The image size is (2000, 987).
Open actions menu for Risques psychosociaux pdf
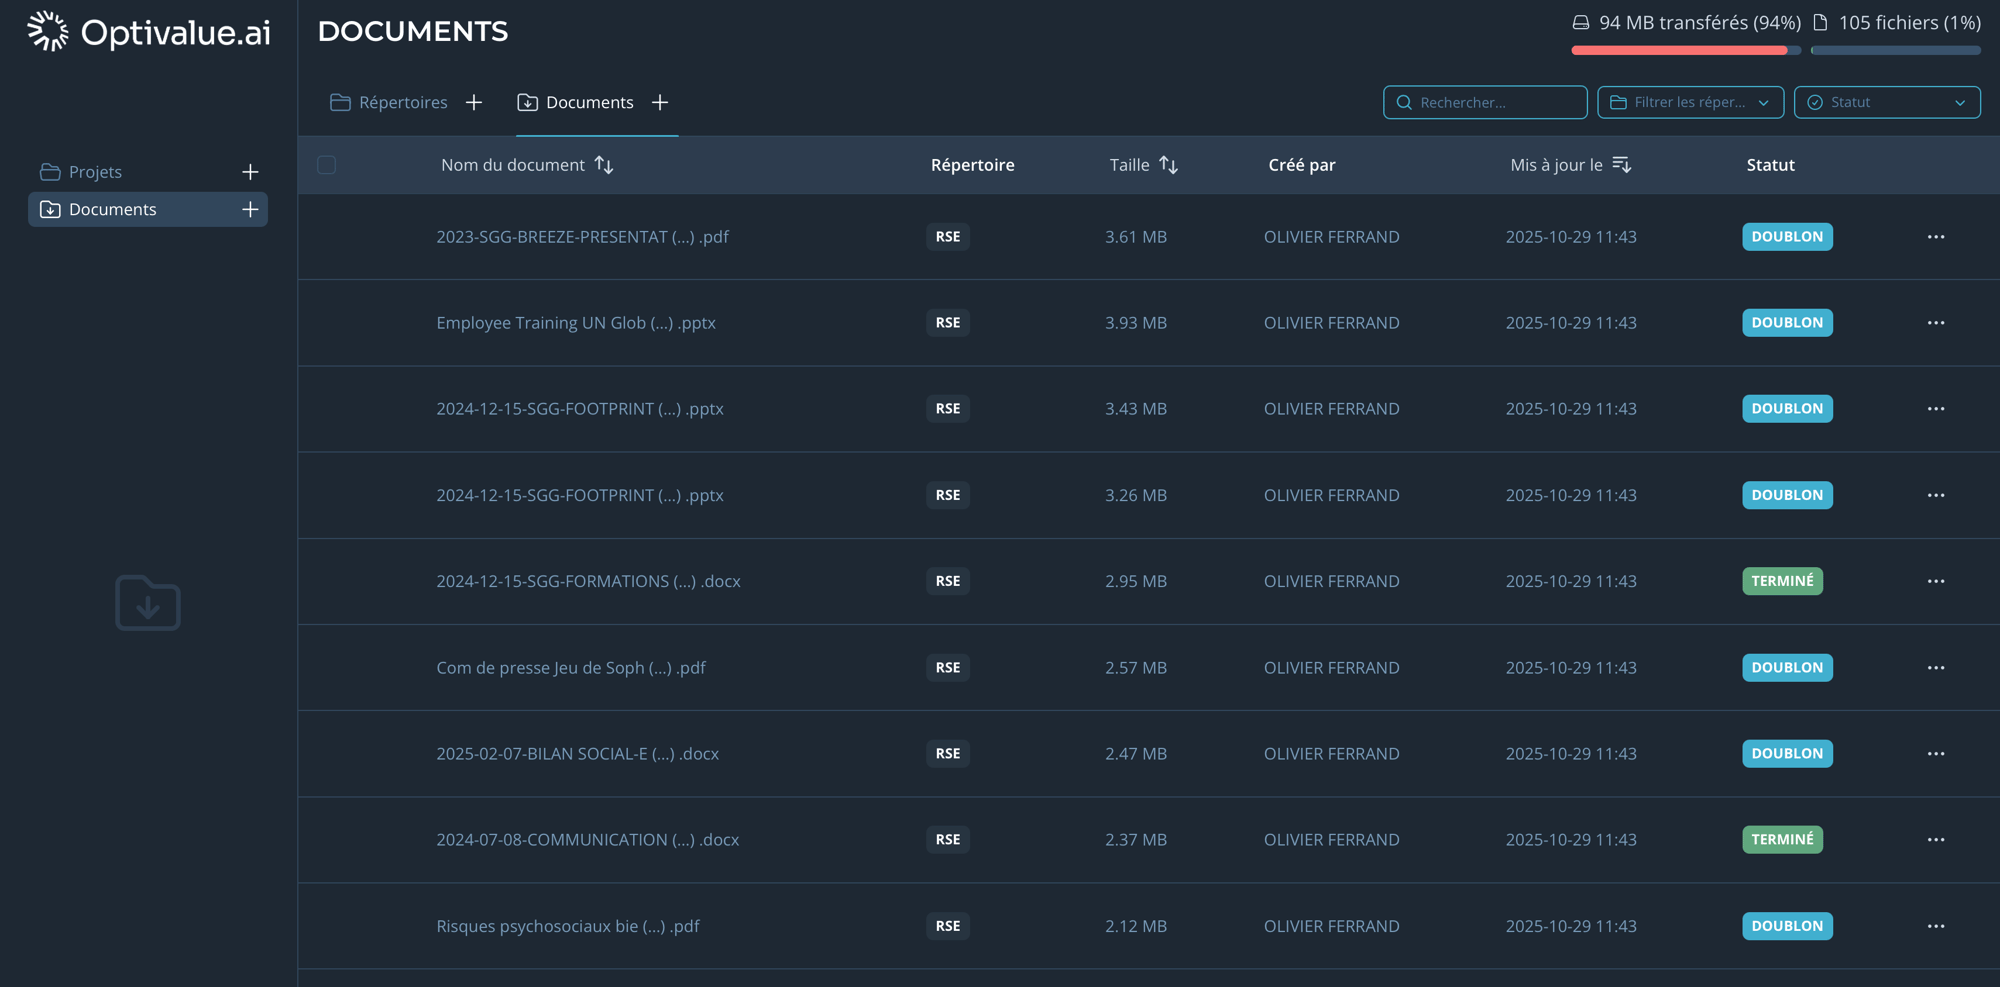point(1936,926)
